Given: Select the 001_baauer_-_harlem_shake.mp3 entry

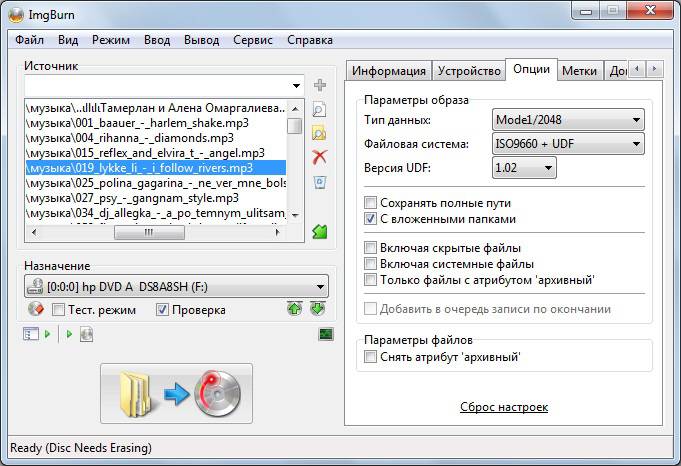Looking at the screenshot, I should click(155, 123).
